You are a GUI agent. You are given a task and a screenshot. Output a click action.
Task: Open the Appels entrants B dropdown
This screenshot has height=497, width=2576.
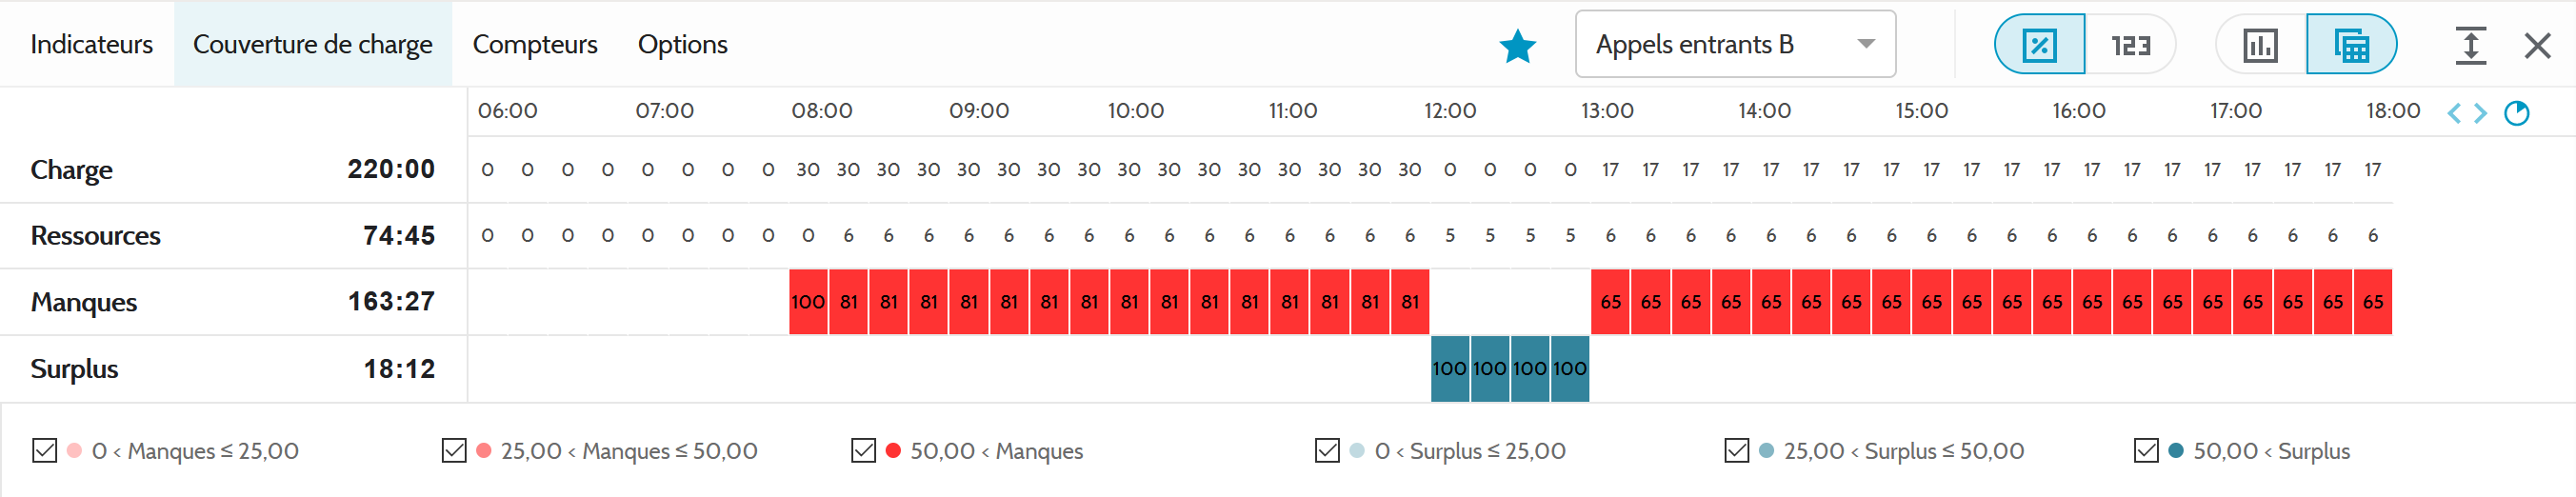click(1735, 44)
